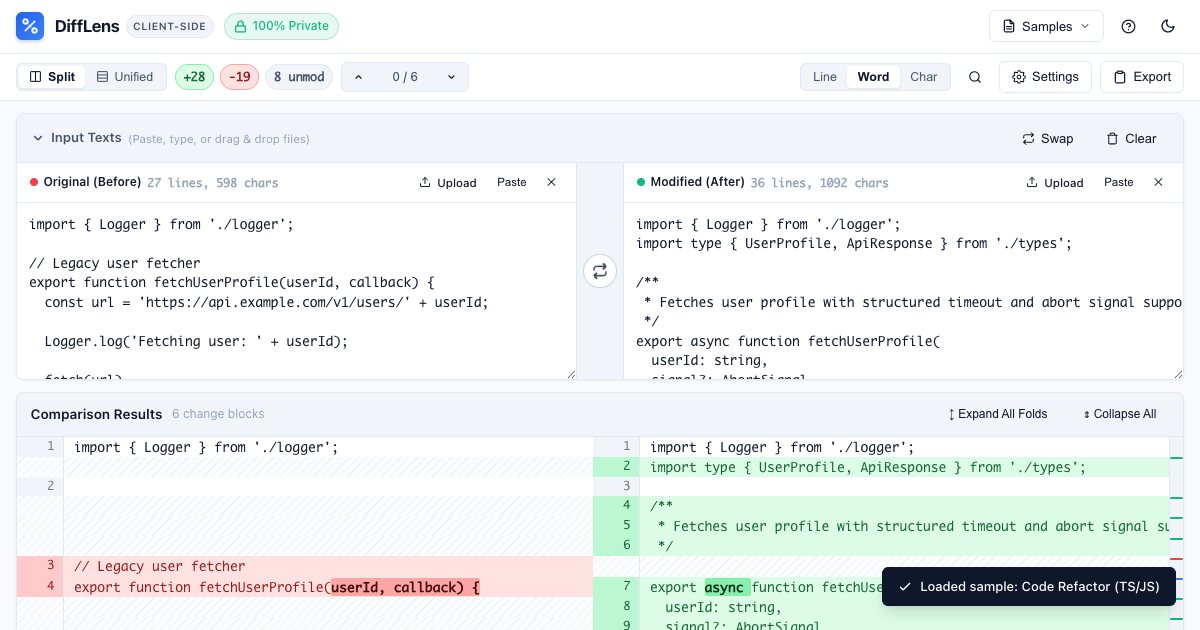
Task: Click the -19 deletions badge
Action: coord(240,77)
